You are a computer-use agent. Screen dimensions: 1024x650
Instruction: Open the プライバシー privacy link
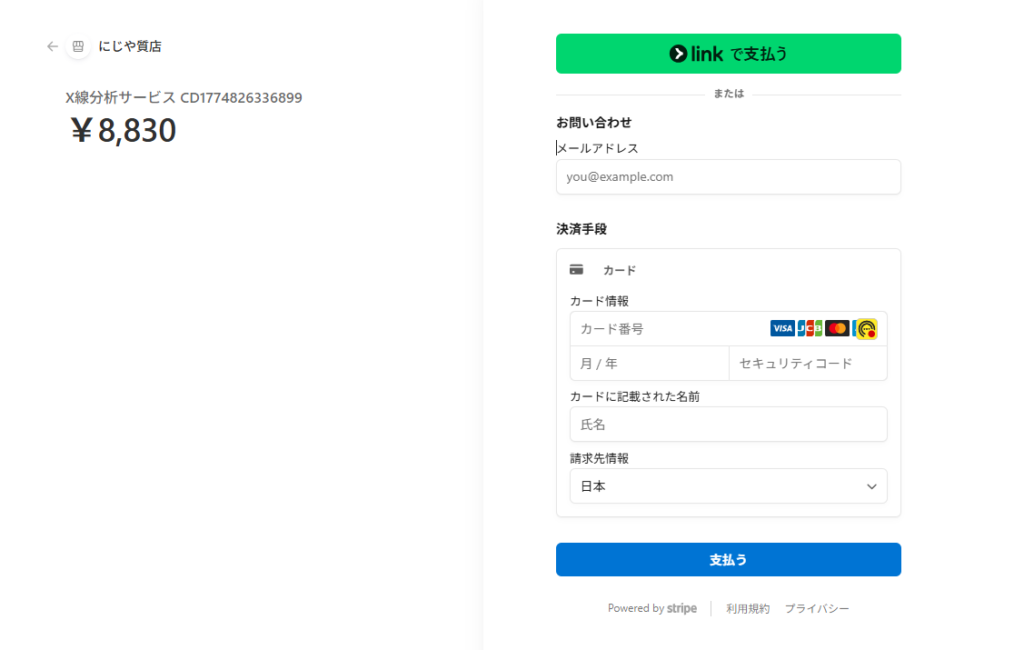click(x=817, y=608)
